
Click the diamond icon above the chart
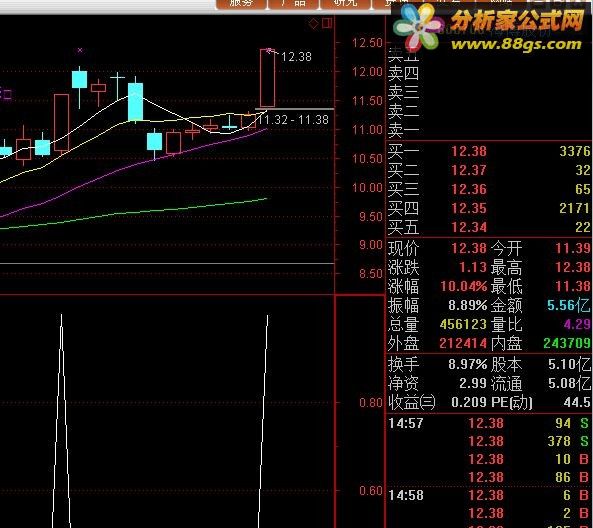tap(314, 24)
